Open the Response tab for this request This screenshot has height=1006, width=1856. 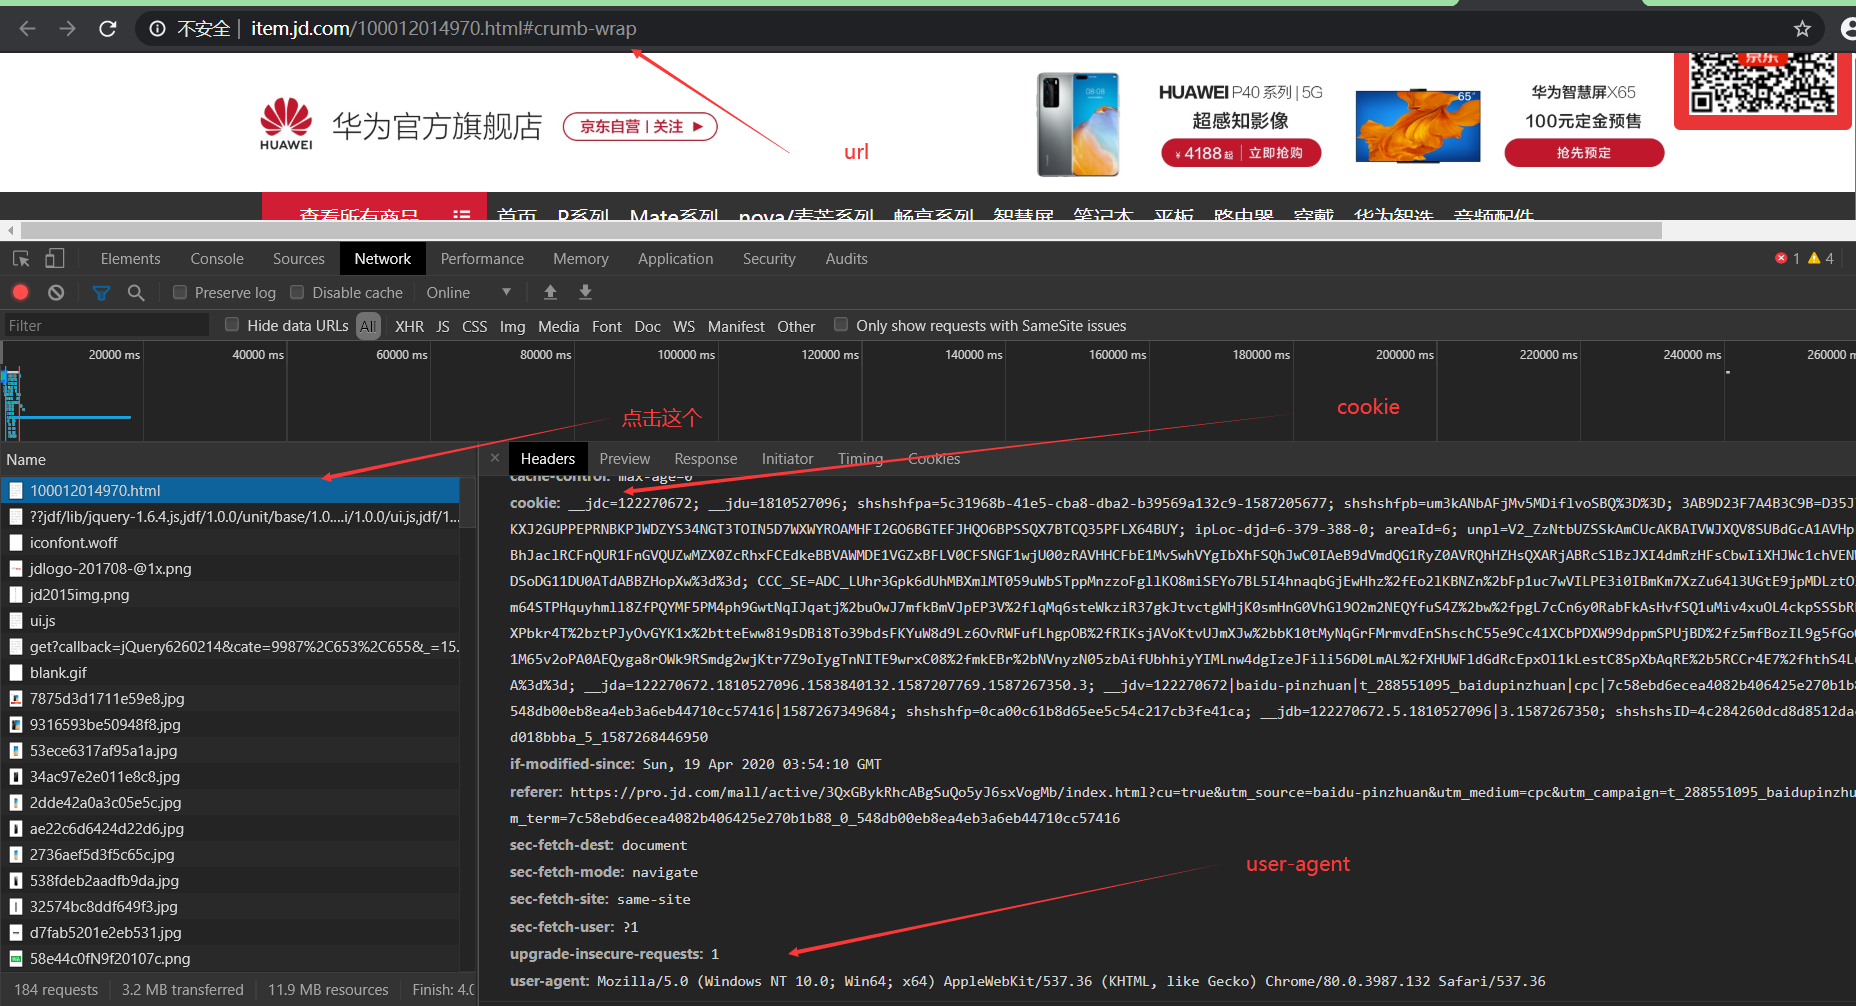coord(705,458)
